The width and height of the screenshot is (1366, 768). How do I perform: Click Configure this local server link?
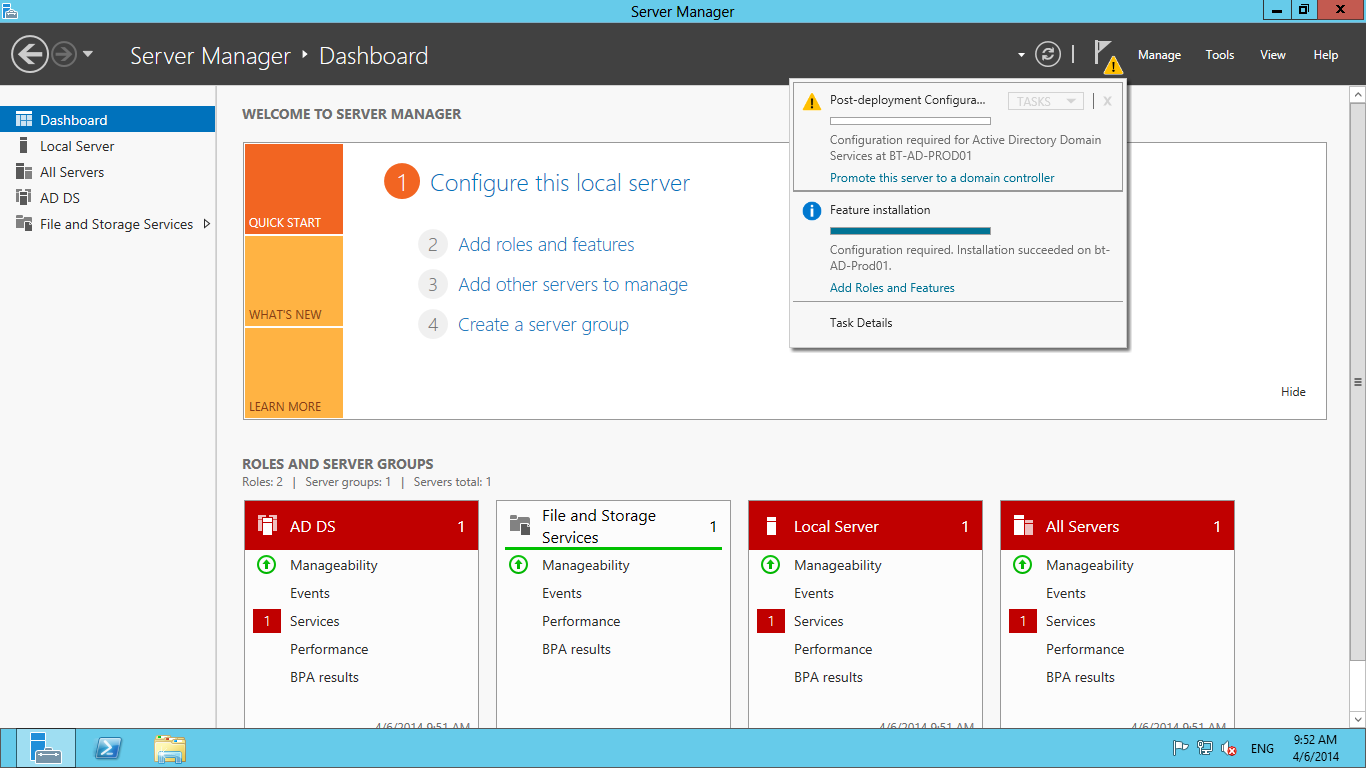point(560,183)
